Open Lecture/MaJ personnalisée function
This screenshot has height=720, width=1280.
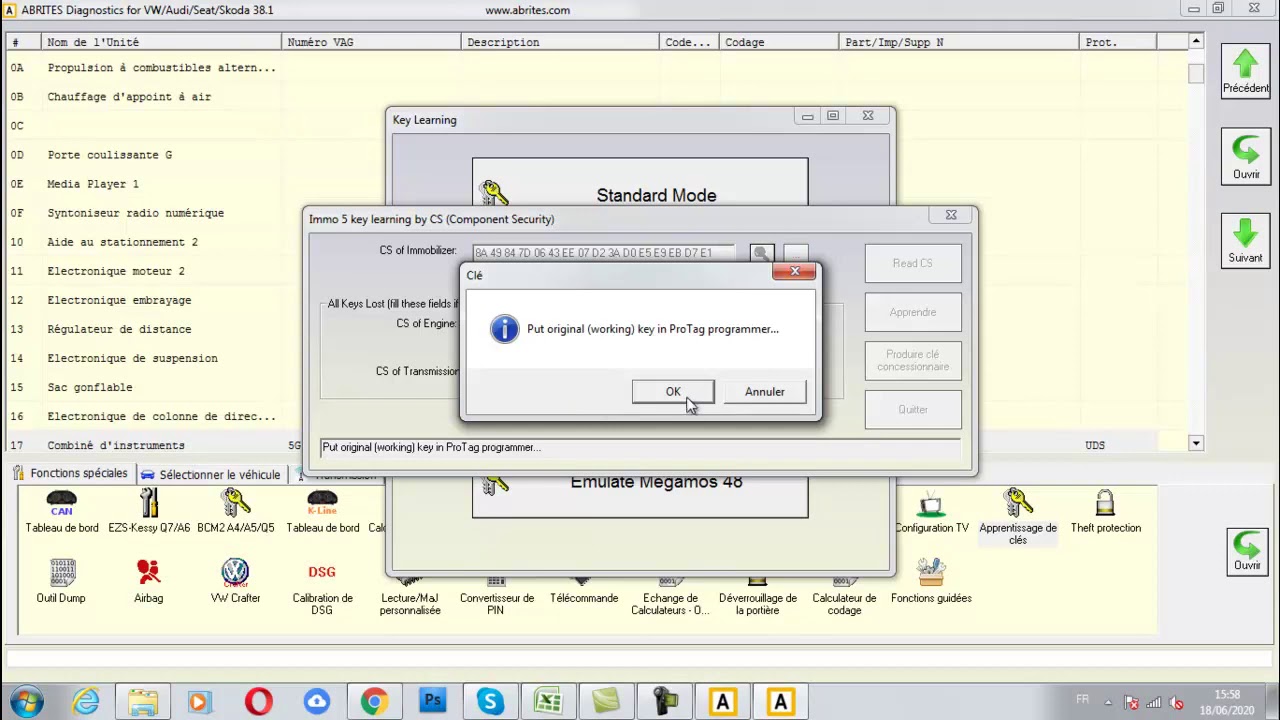(x=410, y=596)
